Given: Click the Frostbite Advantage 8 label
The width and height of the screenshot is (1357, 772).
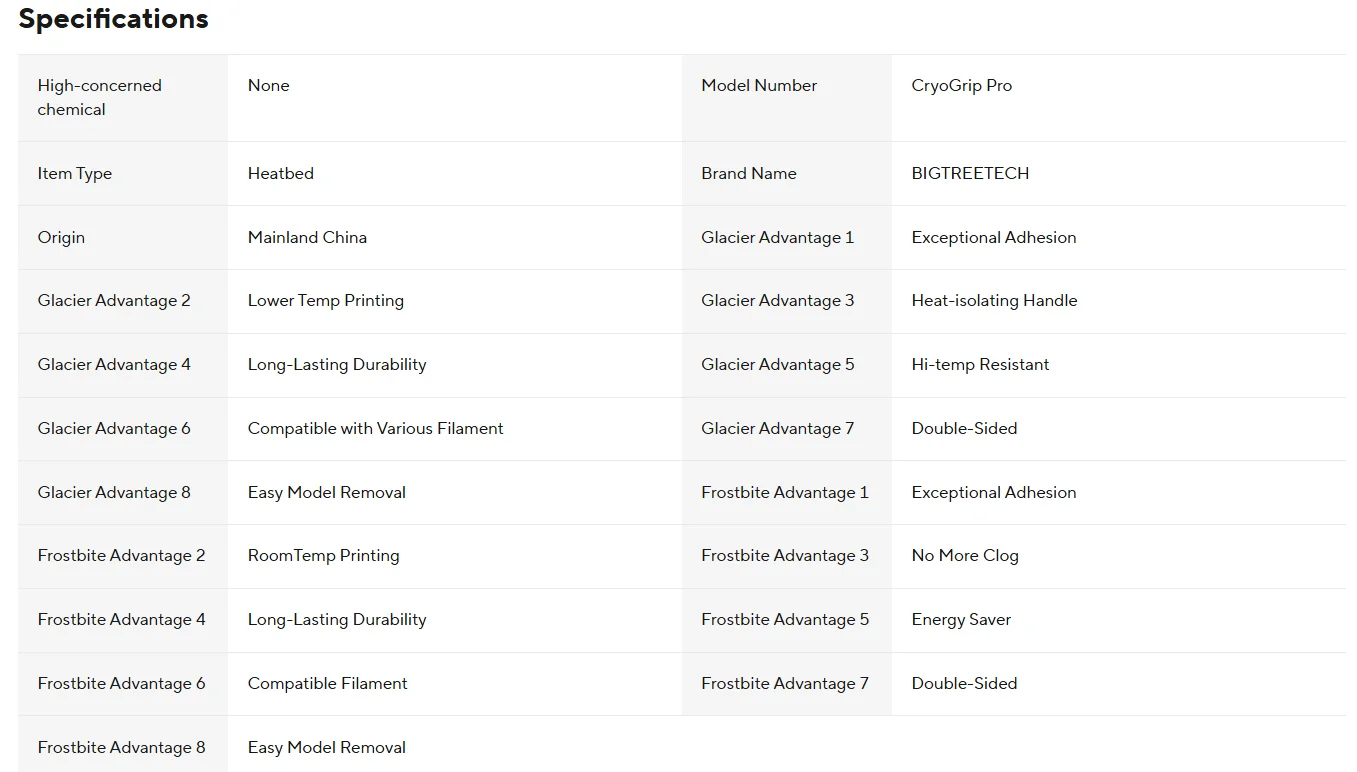Looking at the screenshot, I should [x=121, y=748].
